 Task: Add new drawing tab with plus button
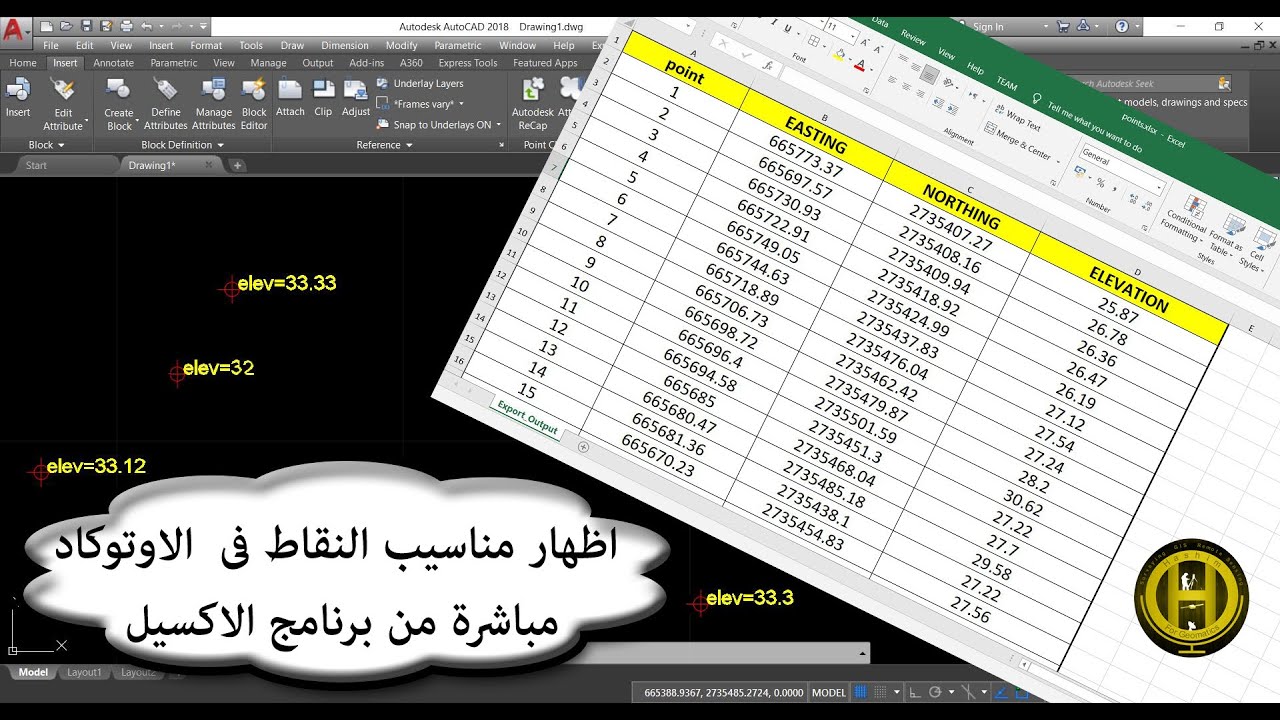[237, 165]
